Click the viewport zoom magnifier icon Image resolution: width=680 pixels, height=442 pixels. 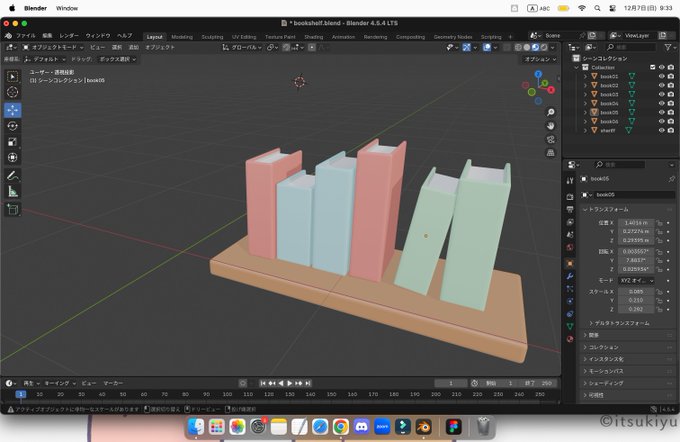551,112
